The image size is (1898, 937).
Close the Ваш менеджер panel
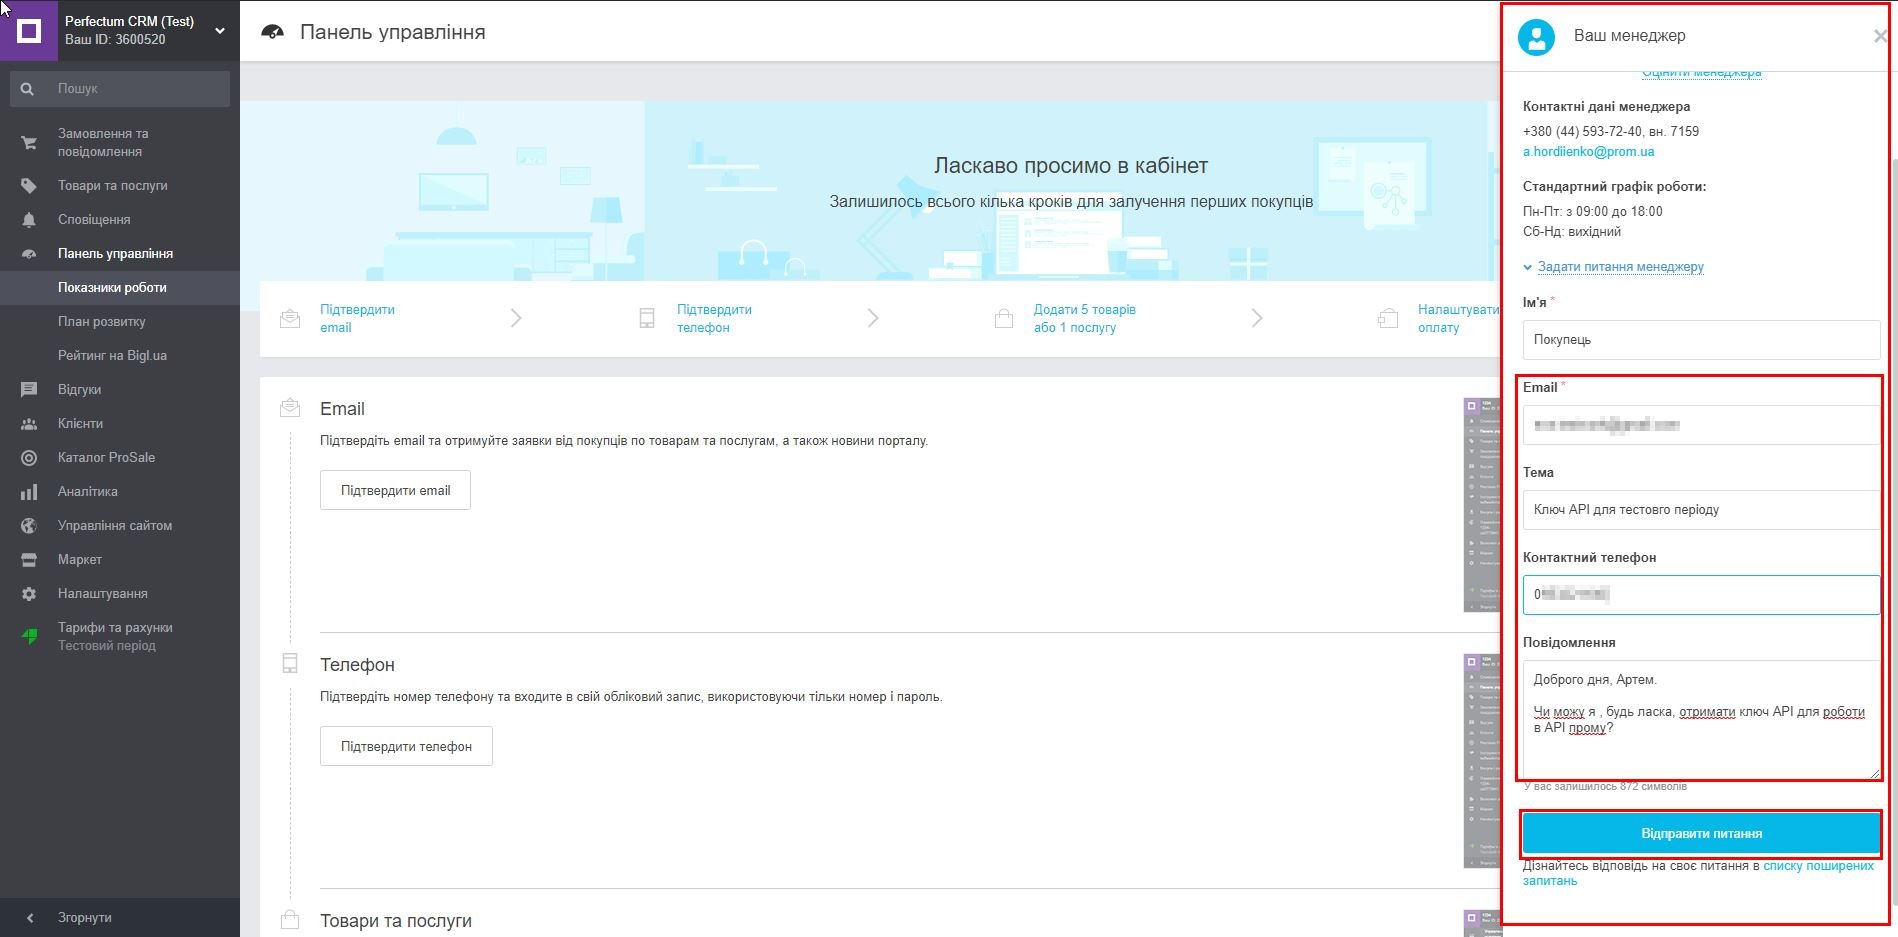click(x=1879, y=37)
